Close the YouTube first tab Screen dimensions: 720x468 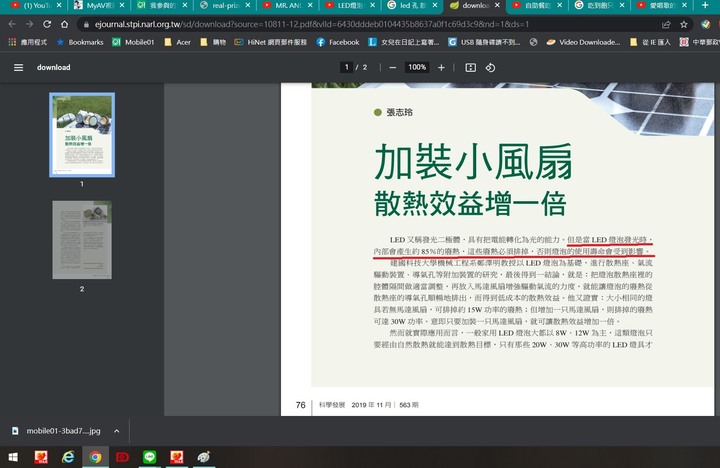click(x=59, y=5)
